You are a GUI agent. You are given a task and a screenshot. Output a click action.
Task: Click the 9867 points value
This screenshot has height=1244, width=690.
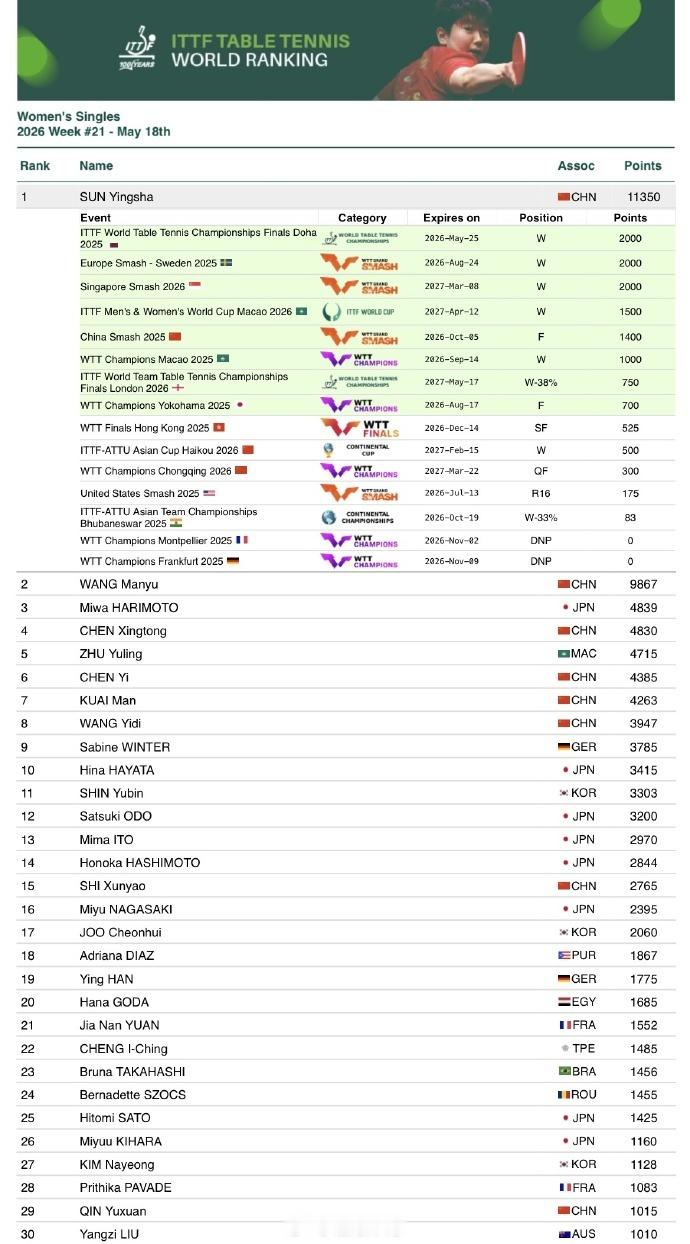tap(643, 584)
